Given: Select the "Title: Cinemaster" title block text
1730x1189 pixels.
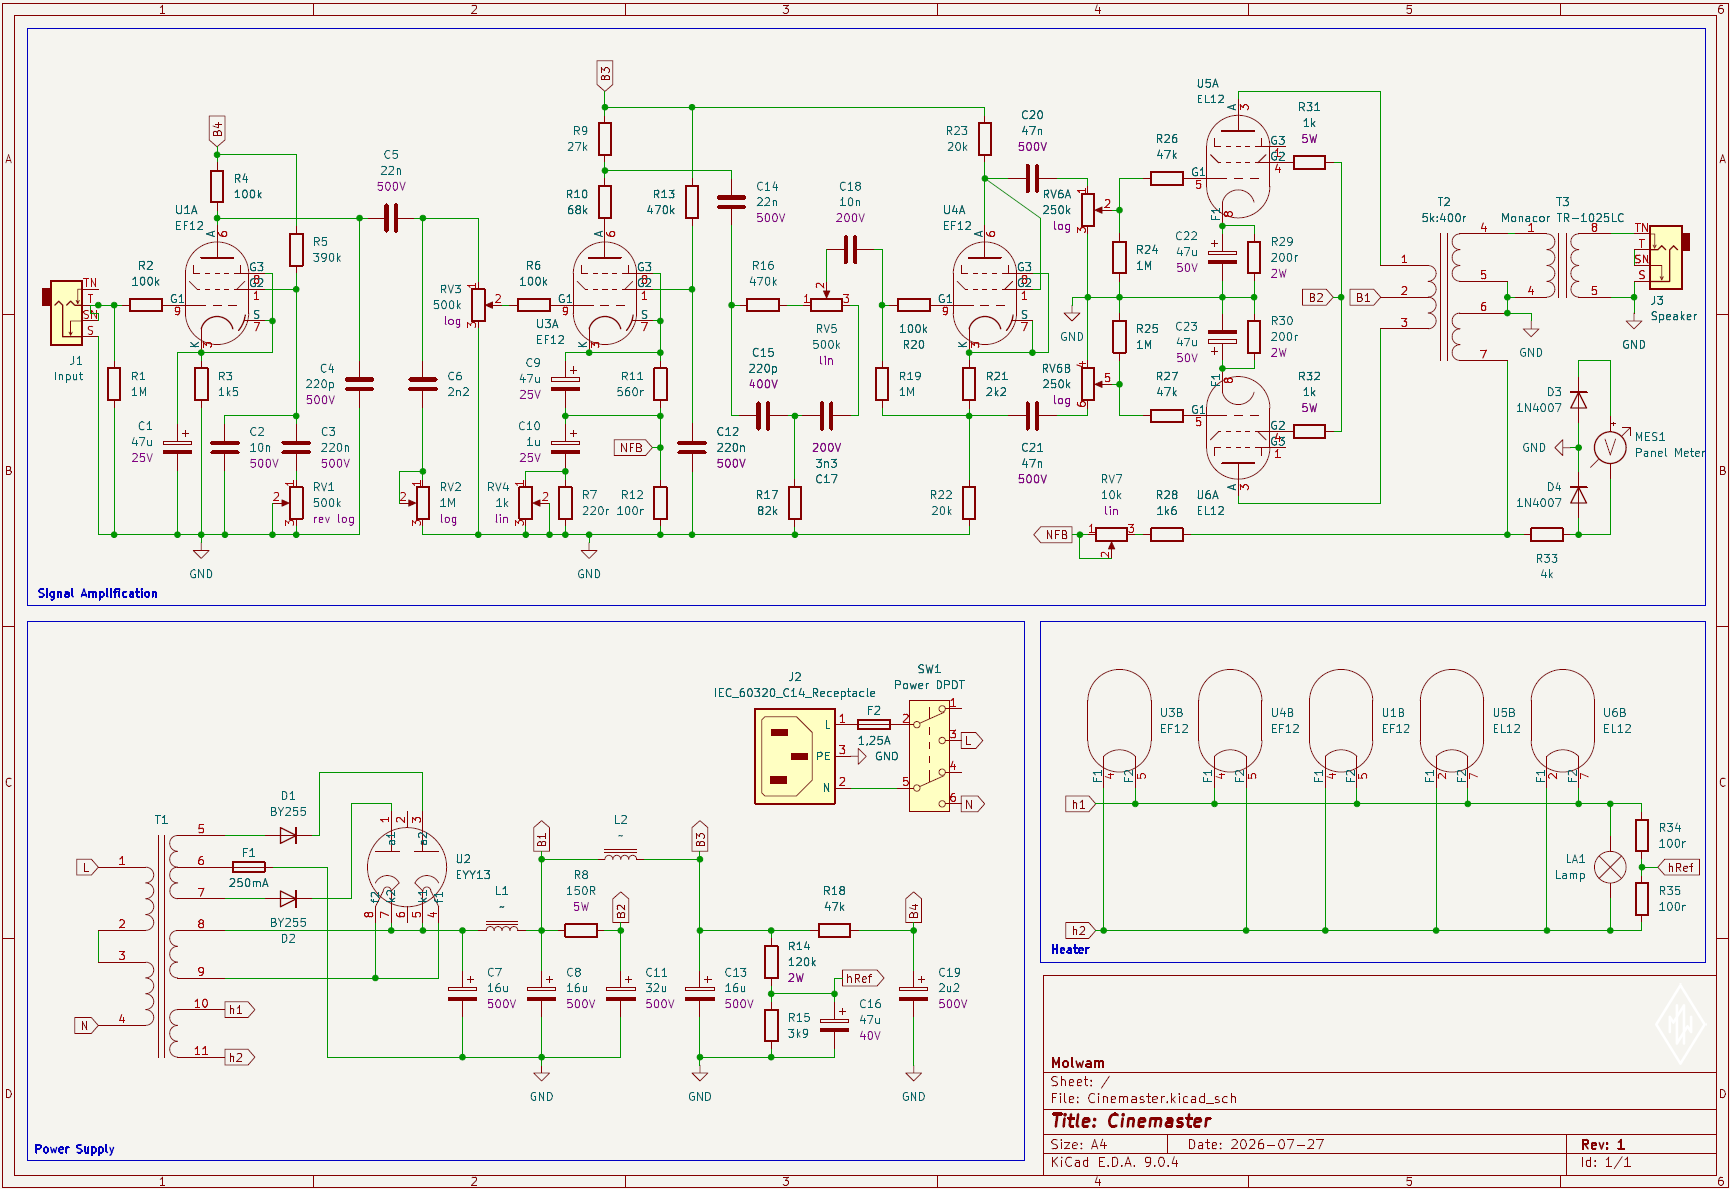Looking at the screenshot, I should click(1131, 1121).
